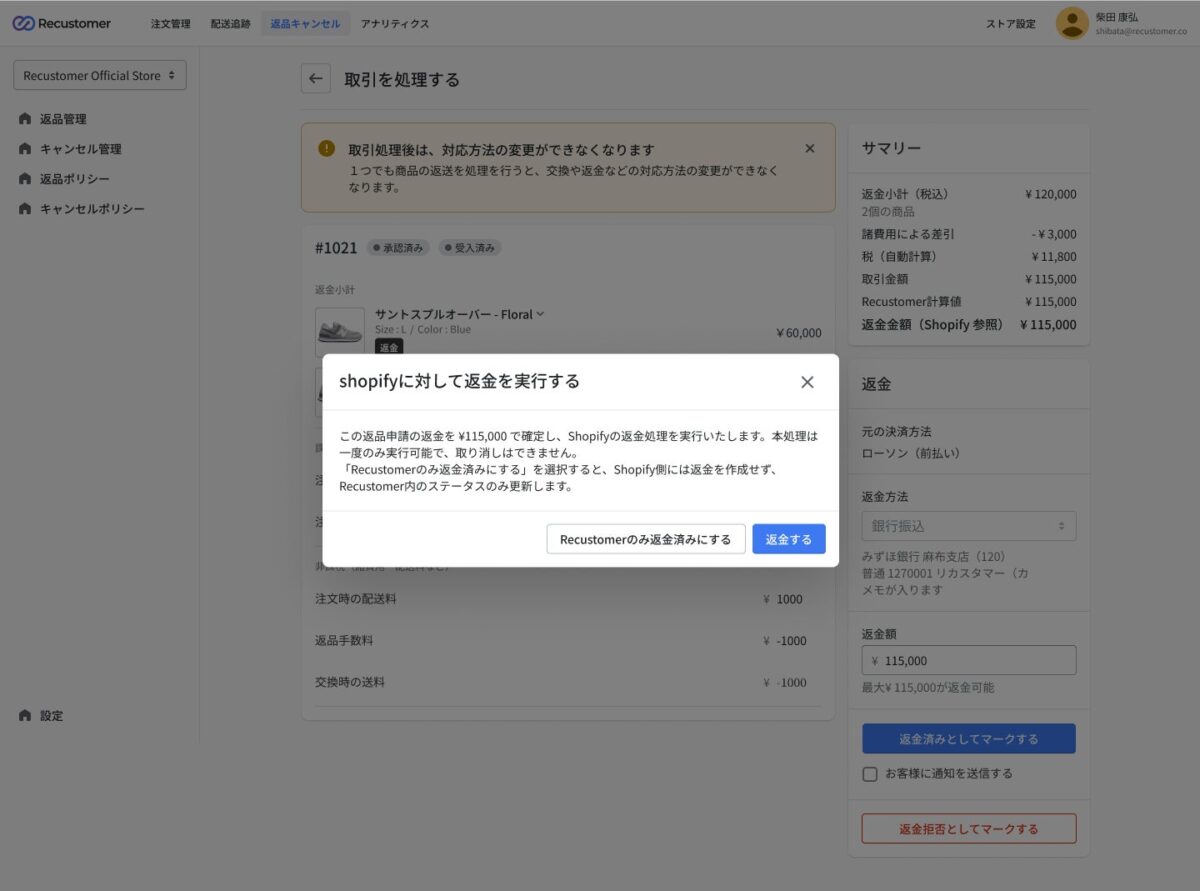Screen dimensions: 1200x891
Task: Click the 柴田康弘 profile avatar
Action: point(1071,22)
